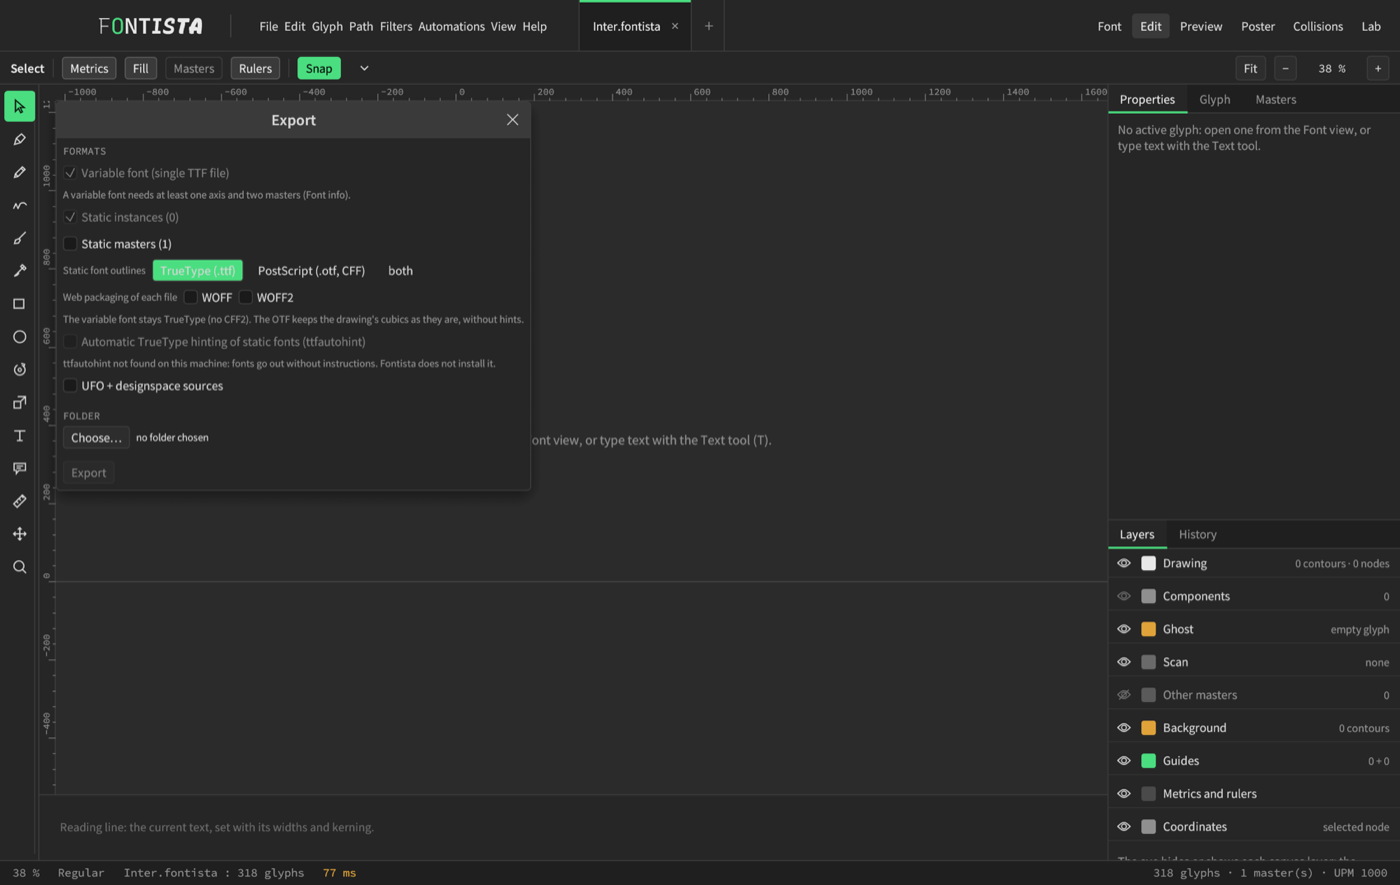Select PostScript (.otf, CFF) outlines option
Screen dimensions: 1400x885
click(x=311, y=271)
